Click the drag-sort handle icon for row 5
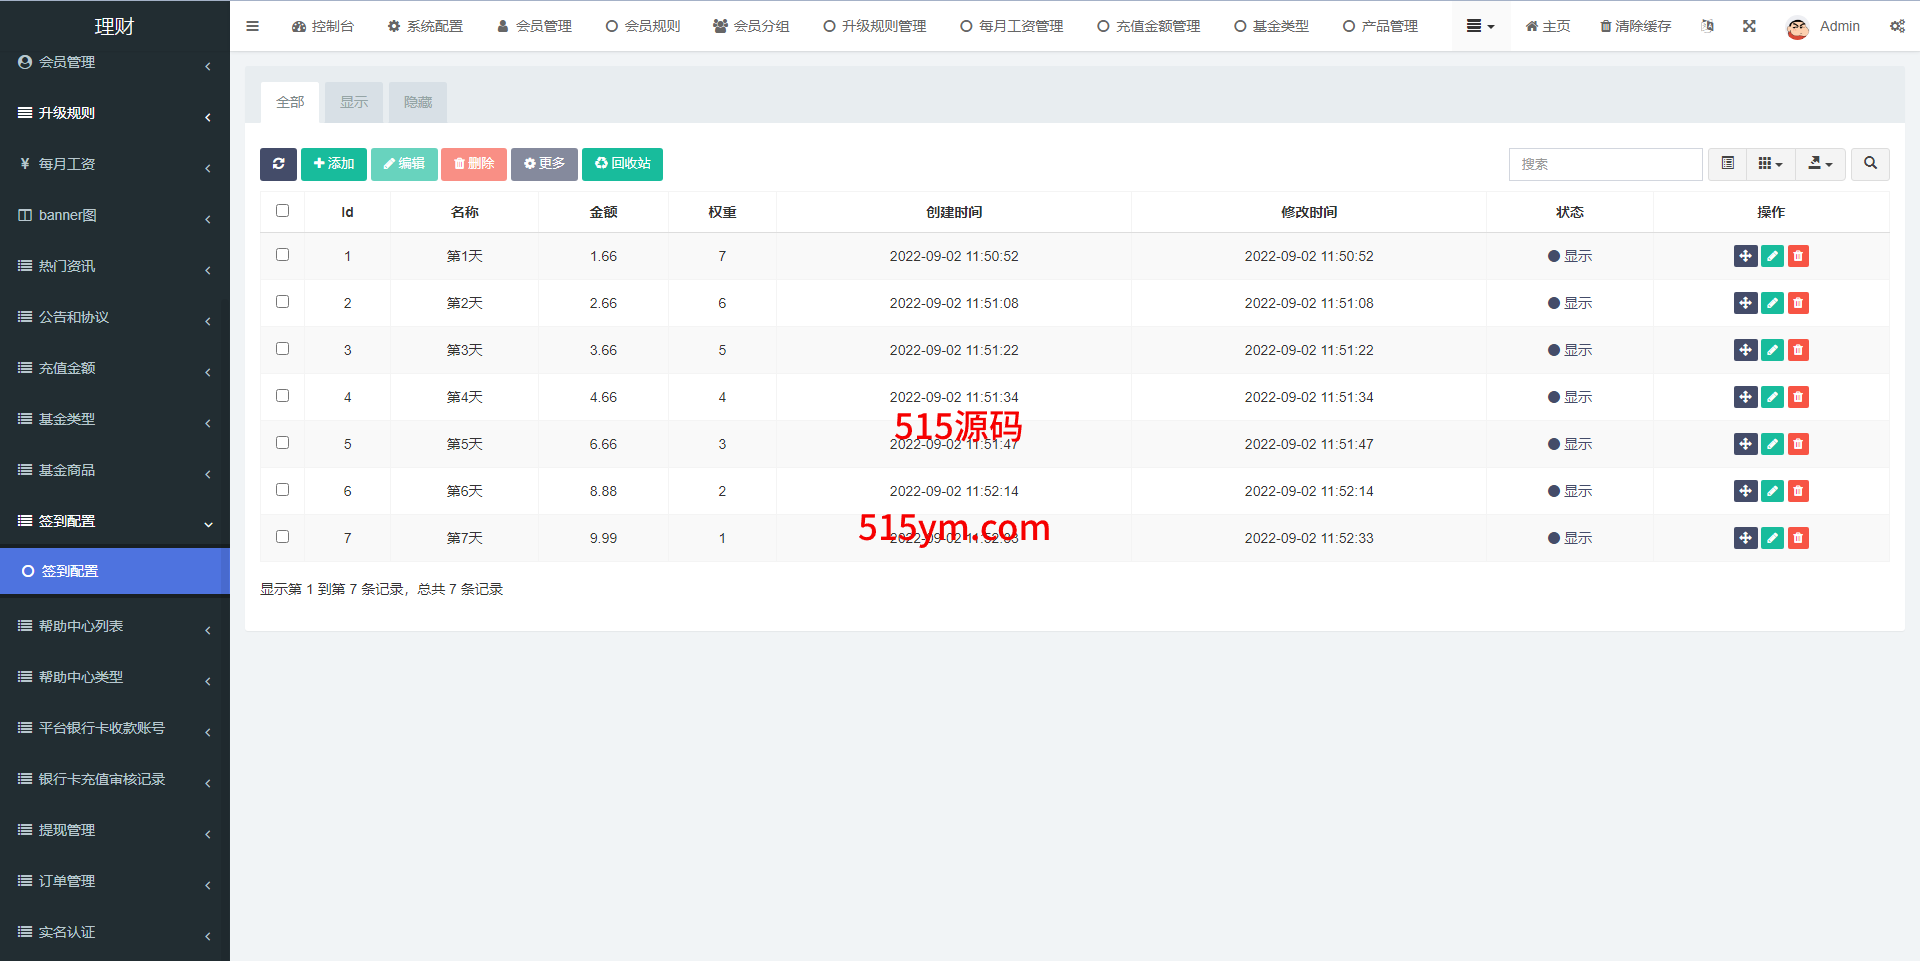 (1745, 444)
